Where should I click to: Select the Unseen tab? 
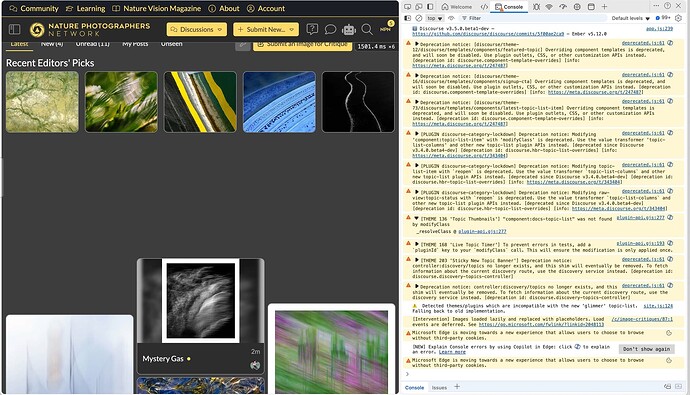coord(172,44)
